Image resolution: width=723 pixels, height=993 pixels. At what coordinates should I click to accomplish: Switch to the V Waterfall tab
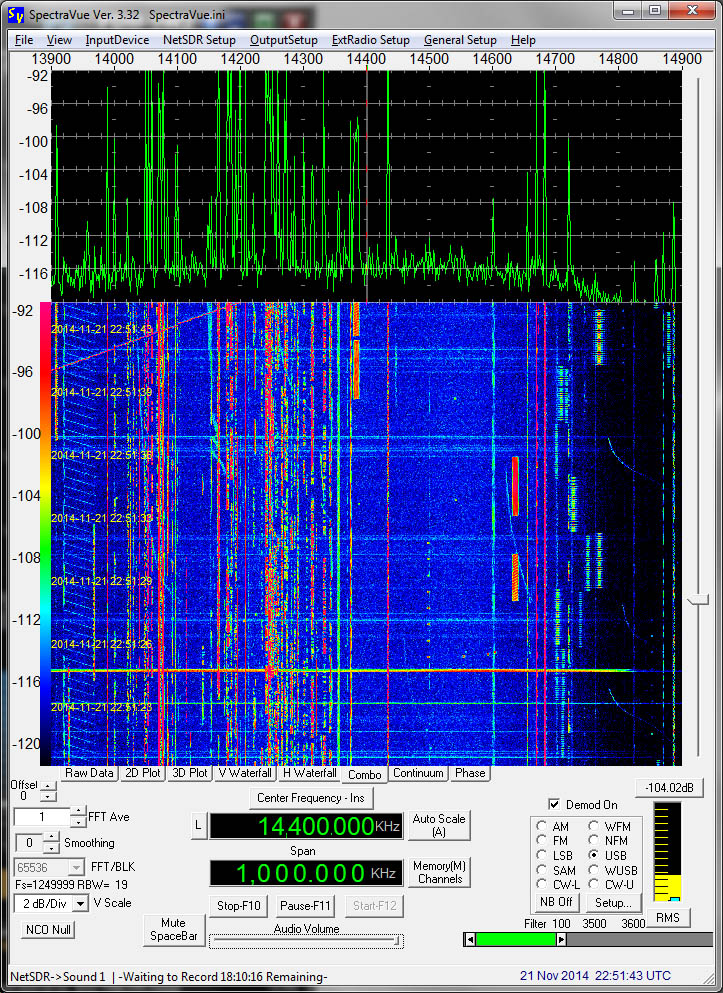tap(245, 773)
